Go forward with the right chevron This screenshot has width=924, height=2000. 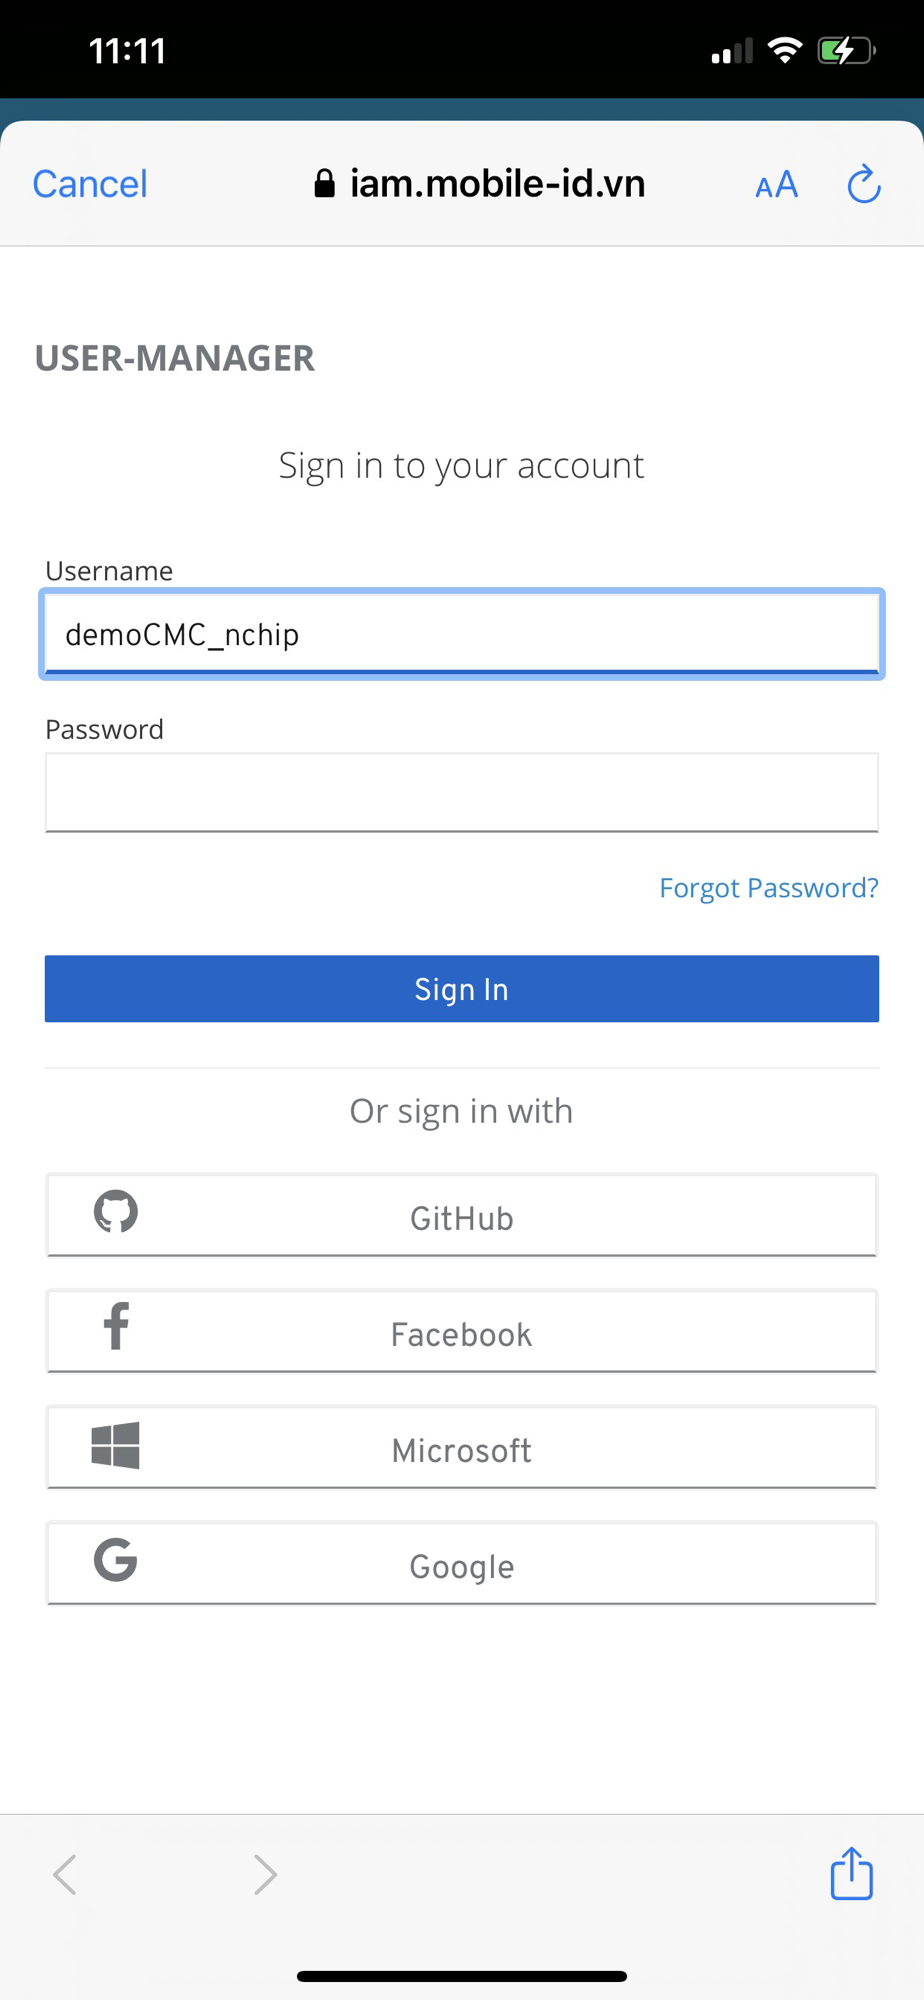265,1874
